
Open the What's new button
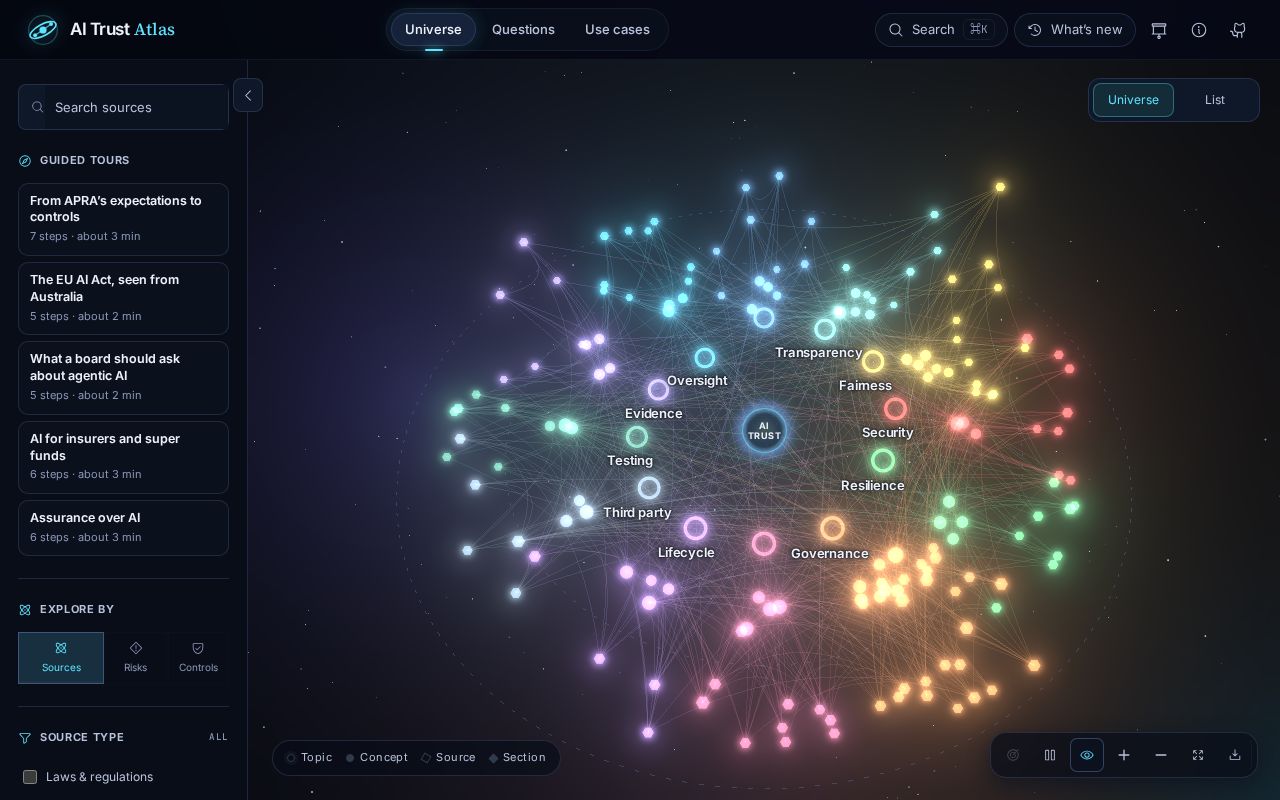[x=1075, y=30]
